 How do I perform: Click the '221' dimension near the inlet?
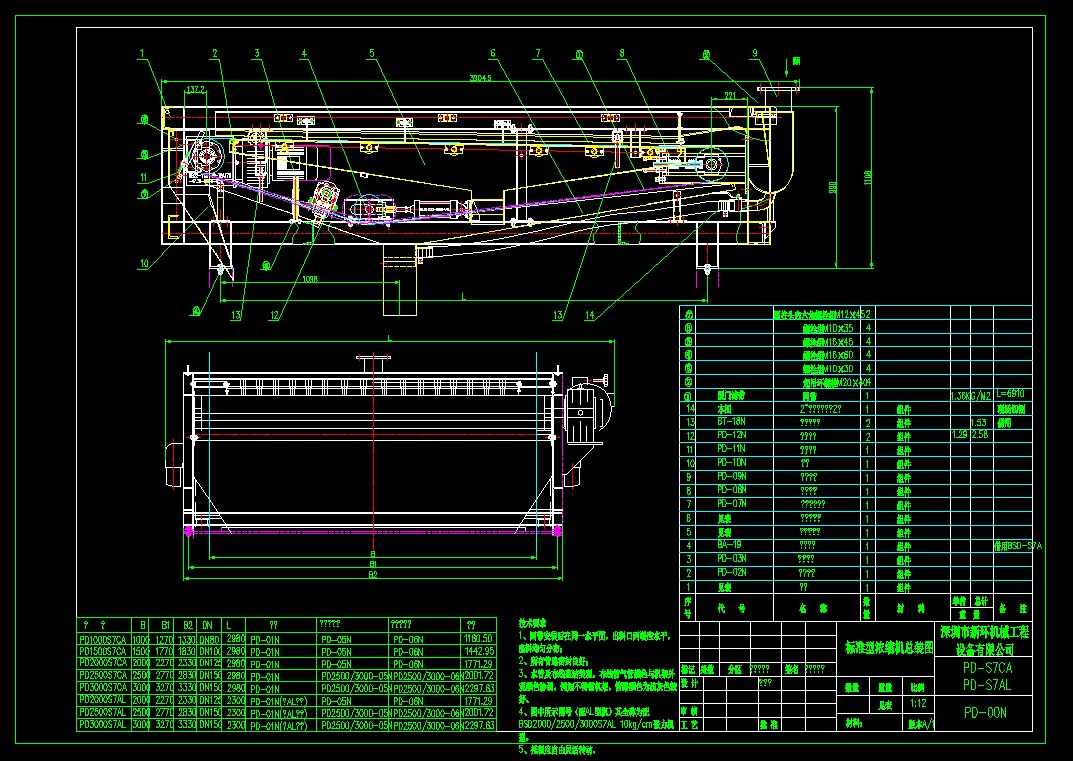click(x=729, y=96)
